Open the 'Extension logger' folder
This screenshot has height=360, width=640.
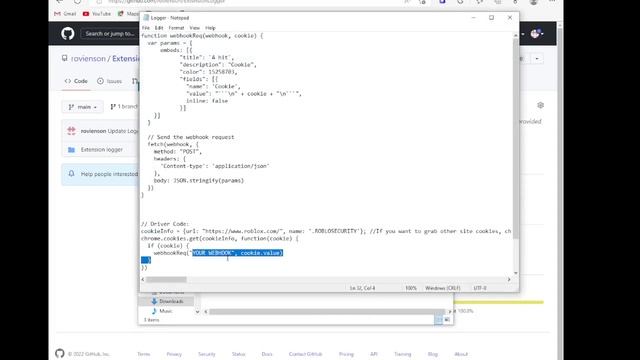[x=102, y=150]
